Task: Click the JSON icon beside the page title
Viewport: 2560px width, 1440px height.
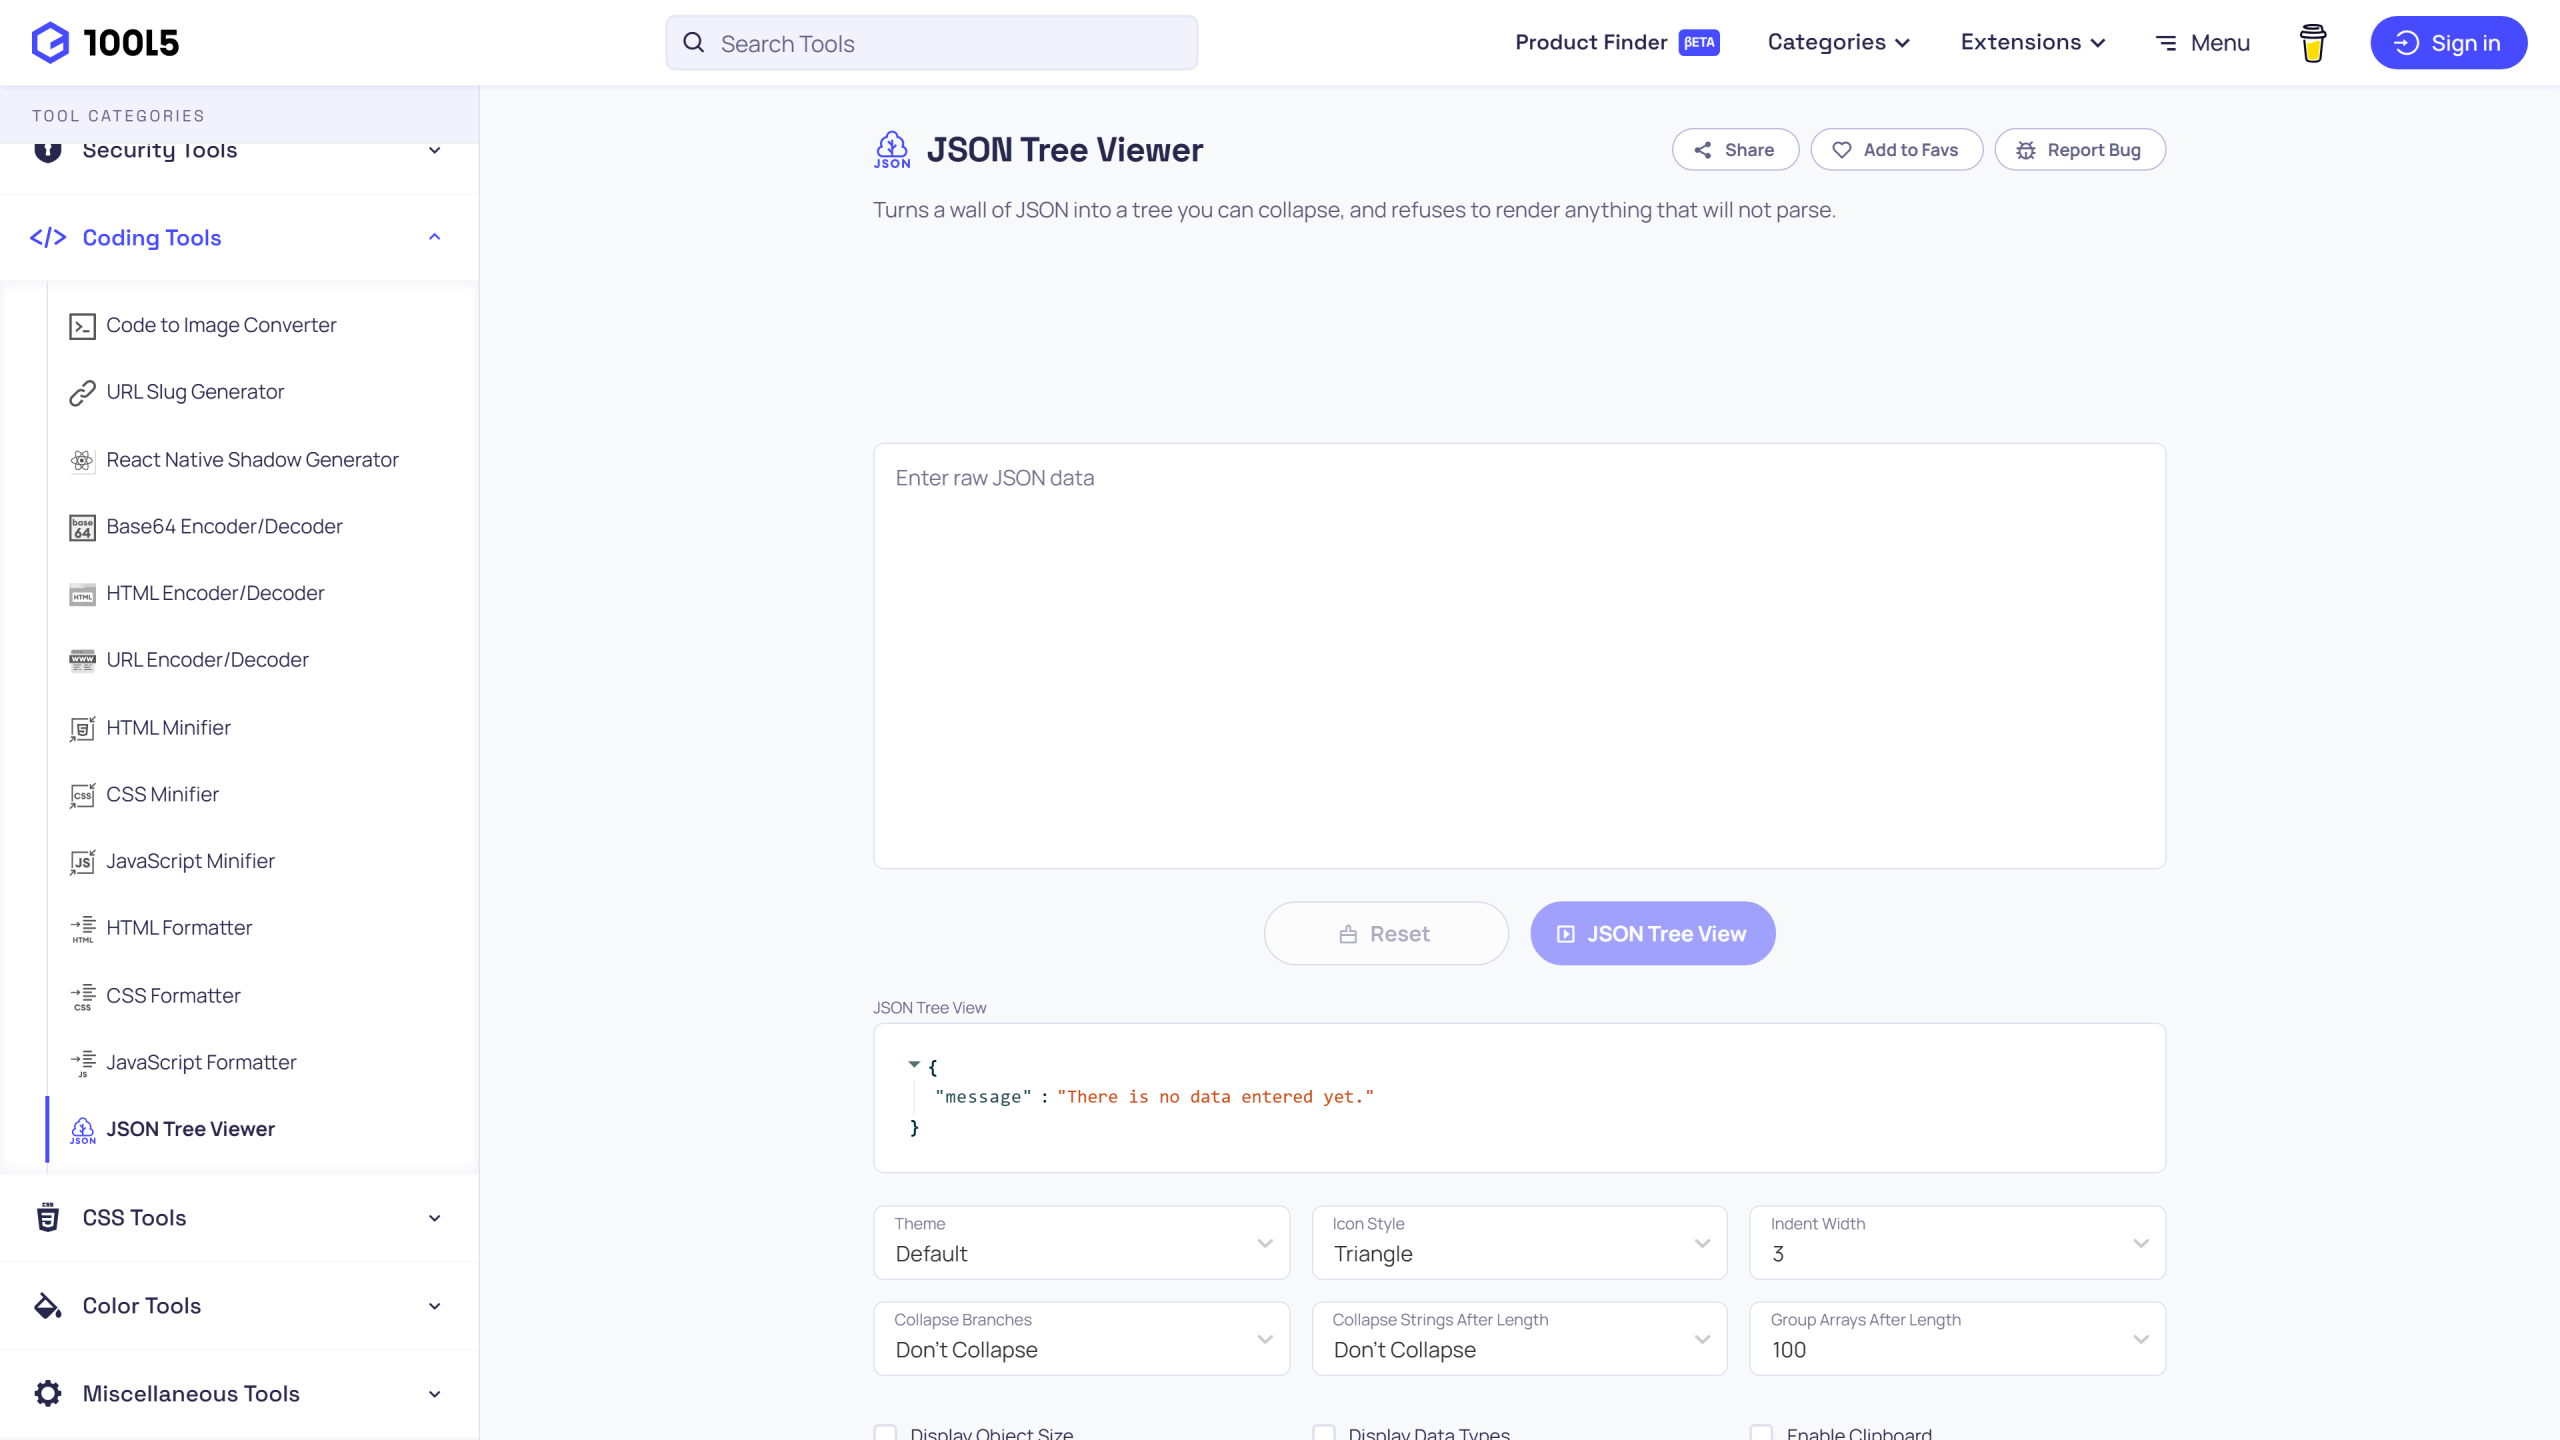Action: (892, 150)
